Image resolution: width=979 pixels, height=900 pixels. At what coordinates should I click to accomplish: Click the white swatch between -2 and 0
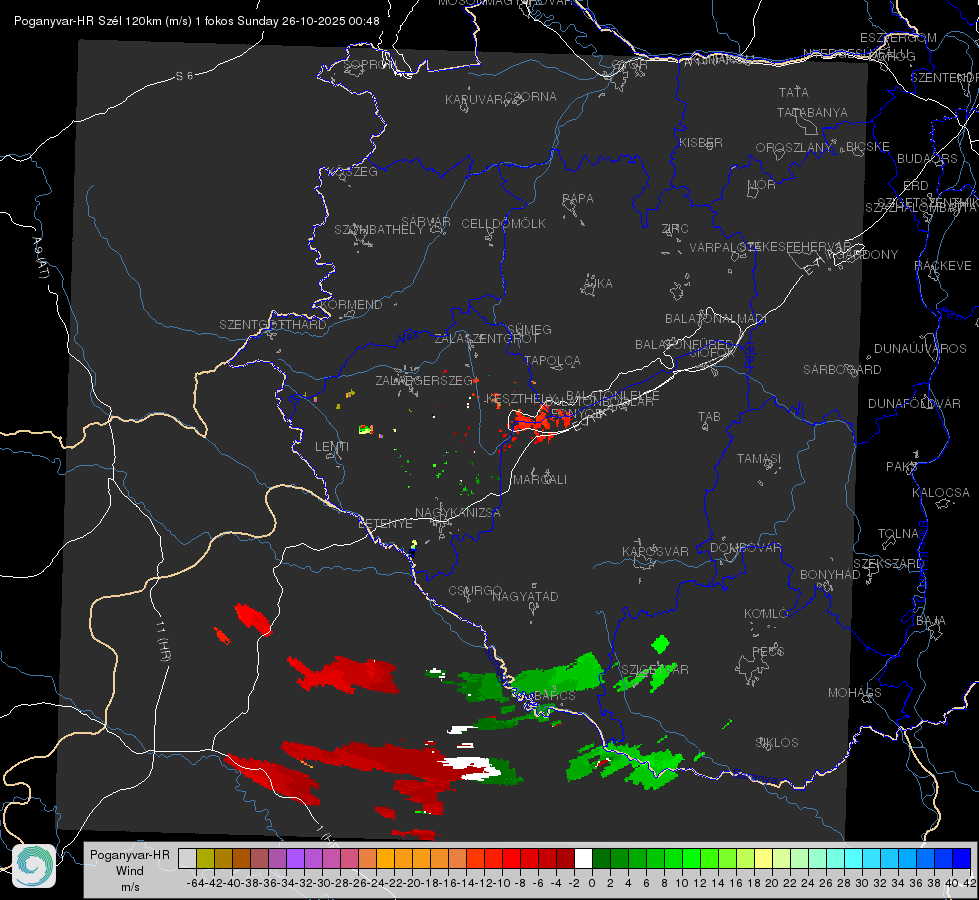(x=583, y=858)
